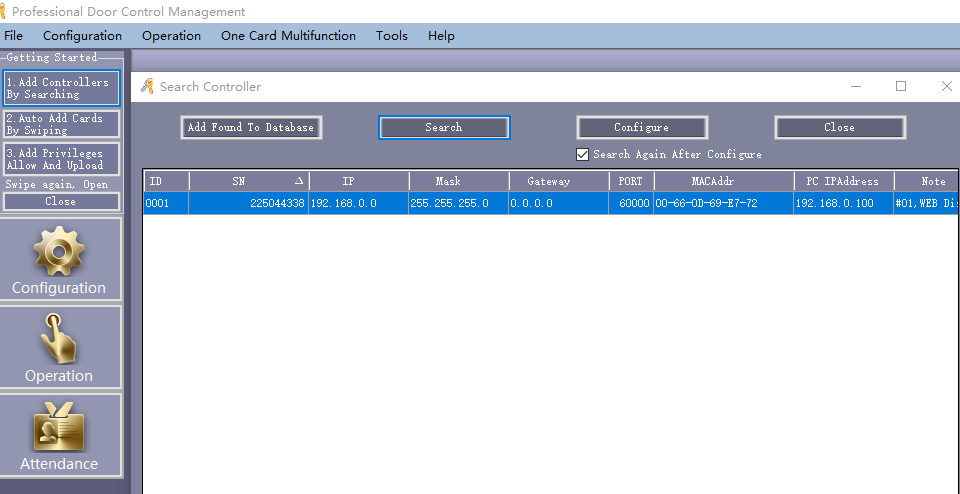
Task: Select serial number 225044338 cell
Action: [x=249, y=203]
